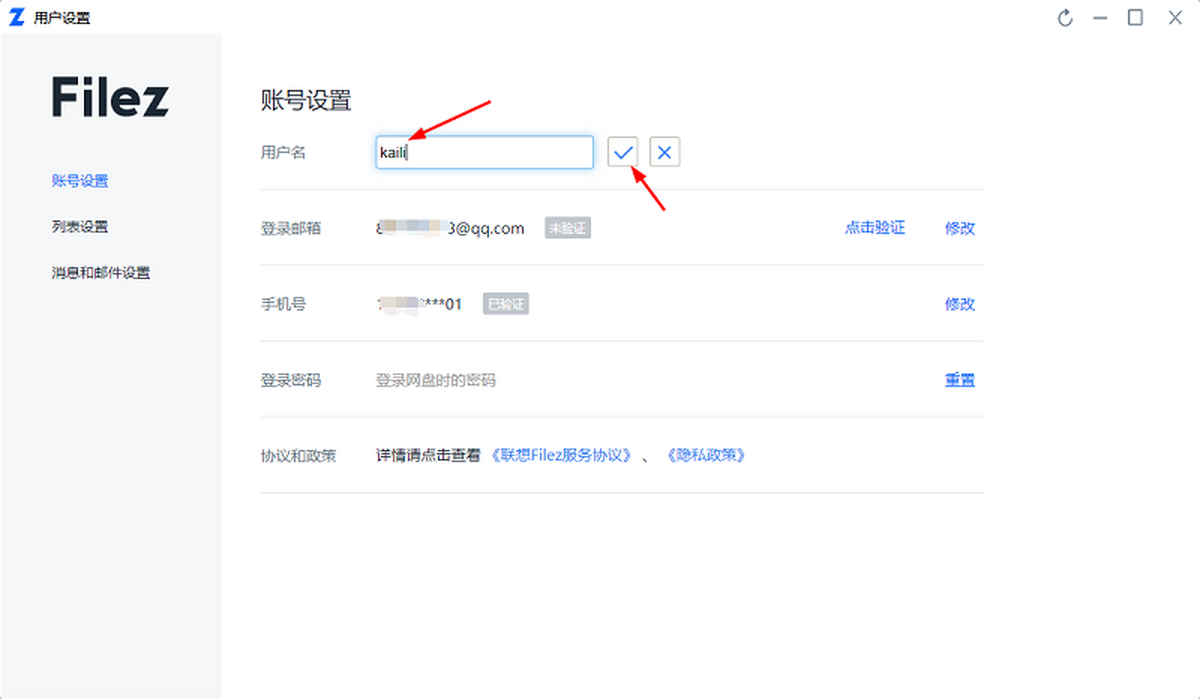The width and height of the screenshot is (1200, 699).
Task: Click the 账号设置 page heading
Action: click(x=306, y=101)
